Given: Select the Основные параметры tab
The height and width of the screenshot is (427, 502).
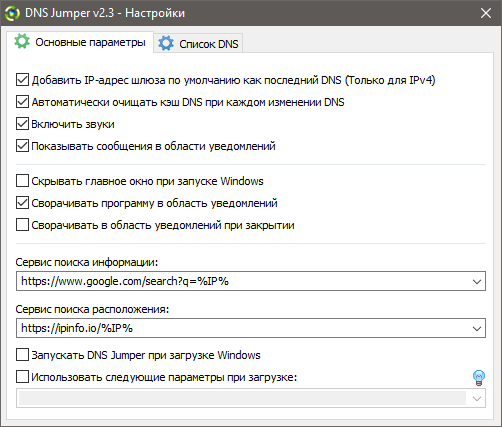Looking at the screenshot, I should coord(80,42).
